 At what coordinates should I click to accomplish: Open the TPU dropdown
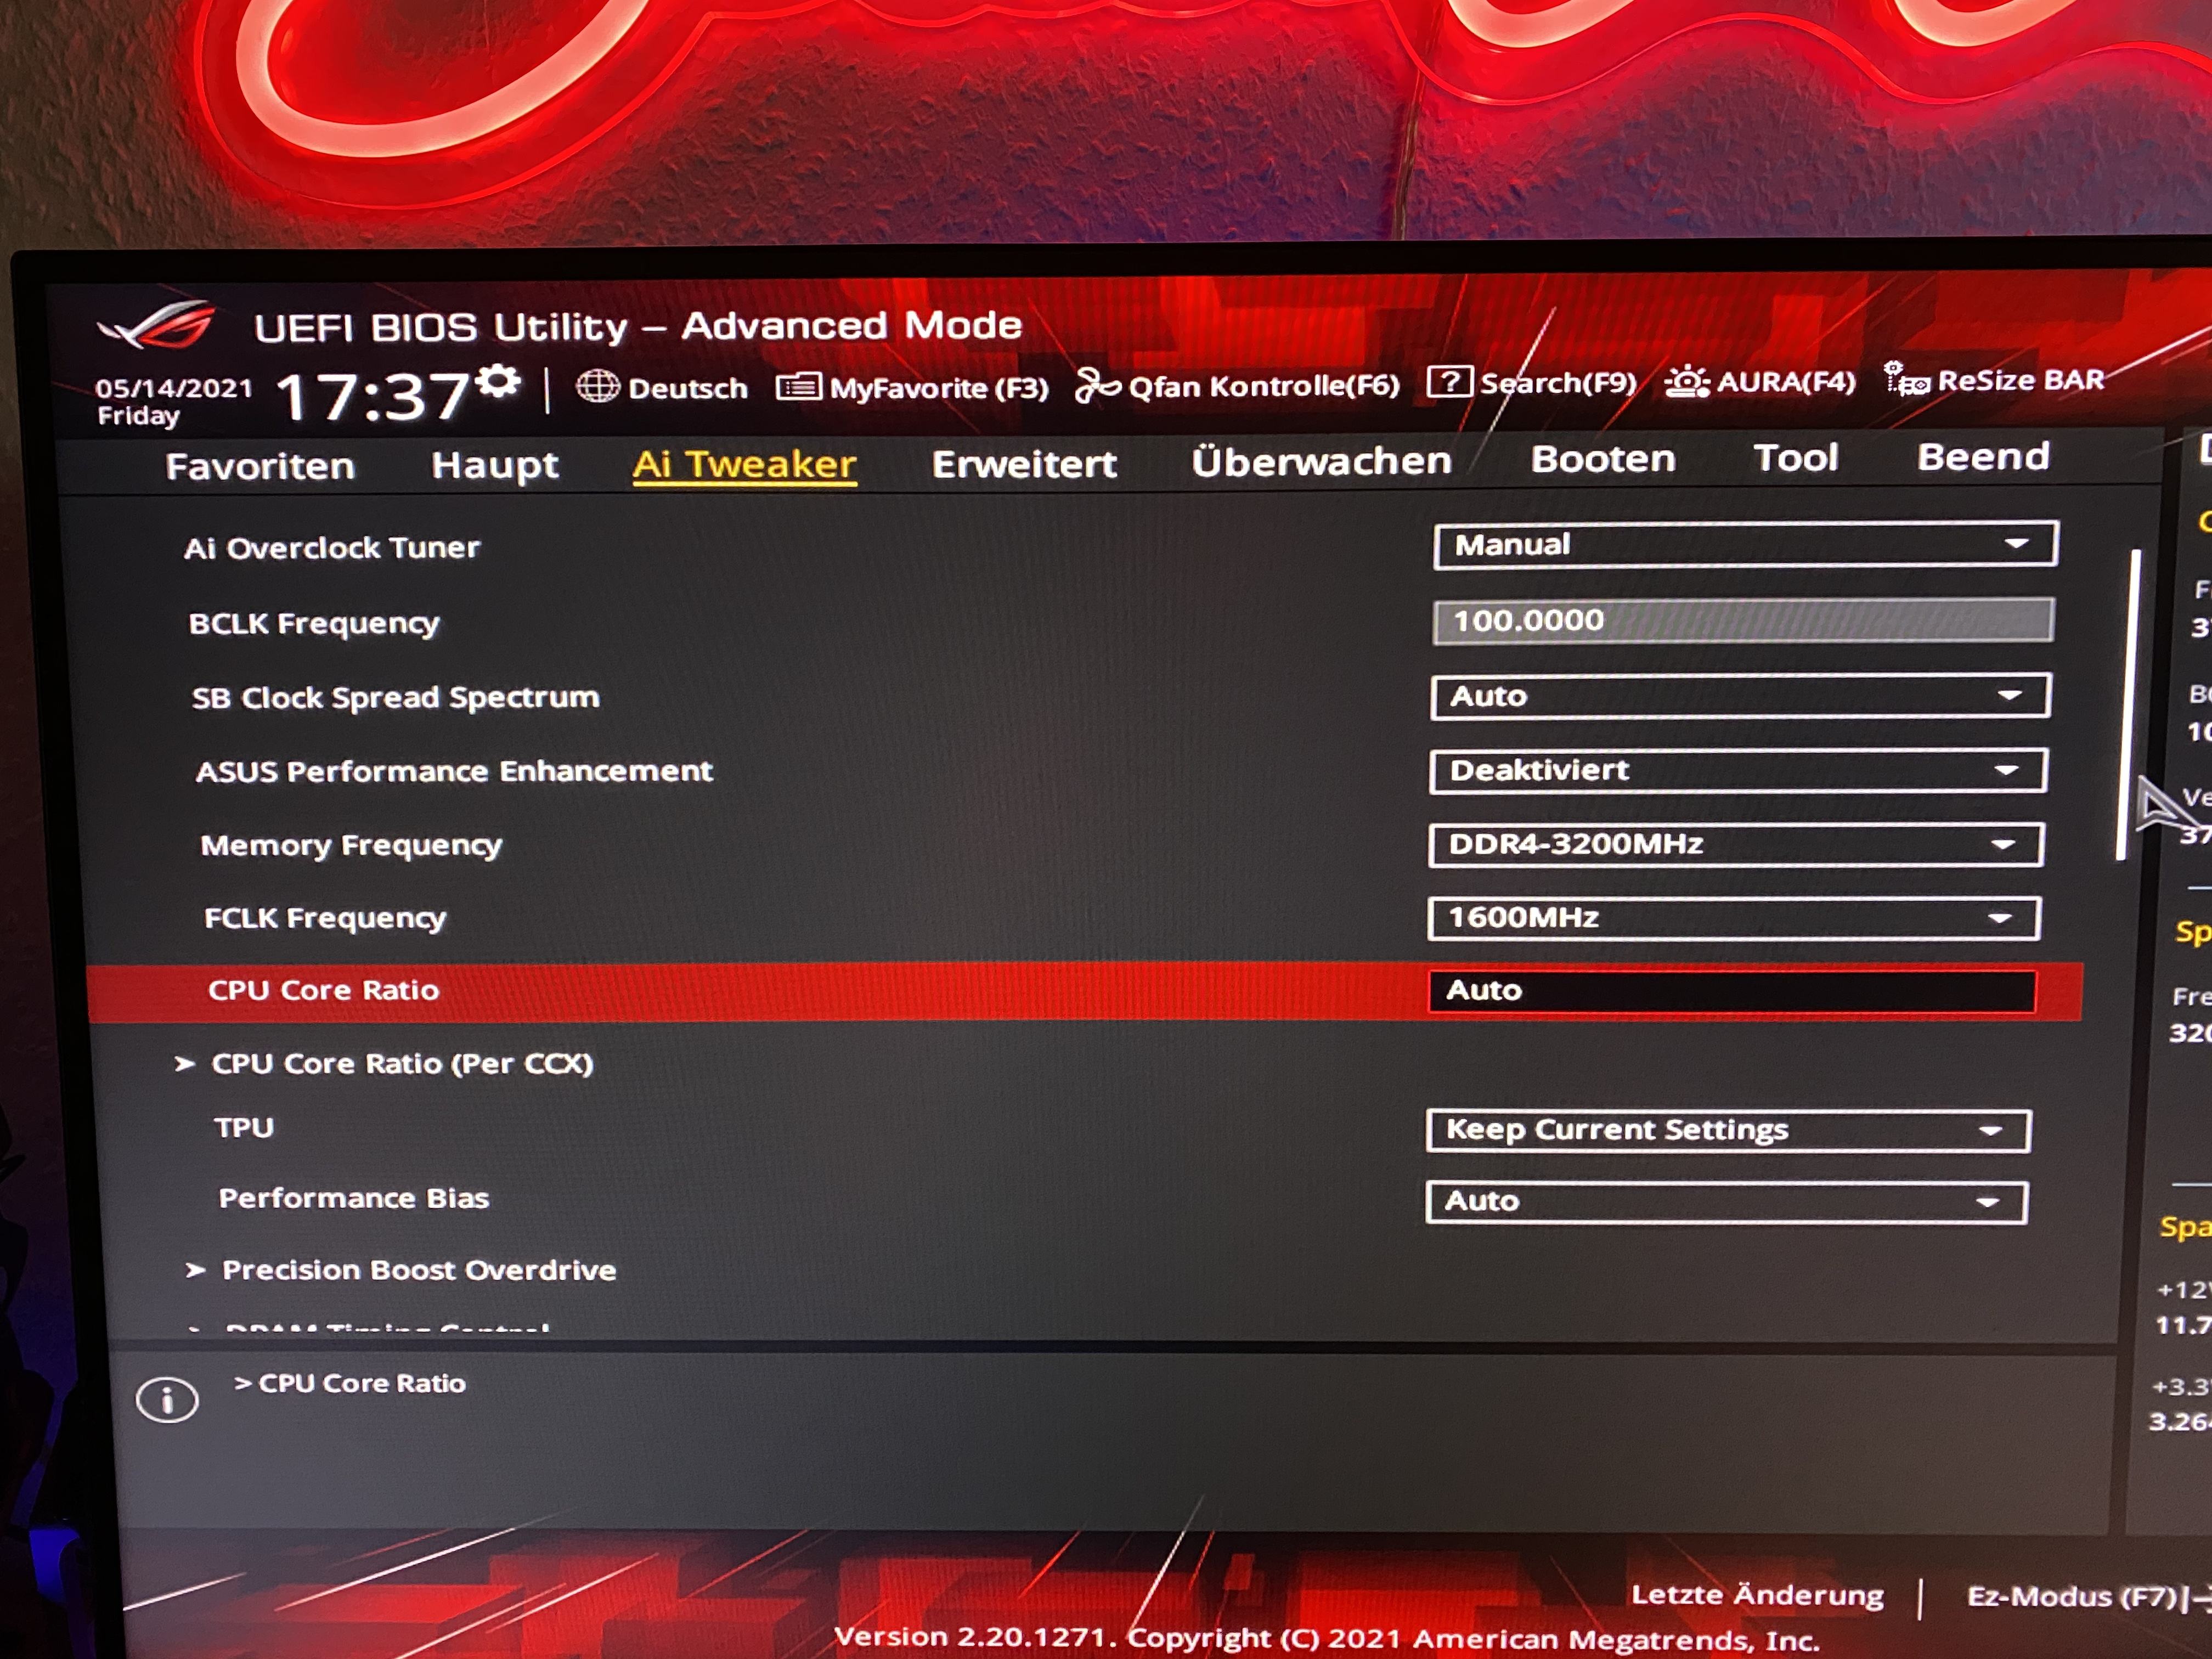[x=1728, y=1130]
